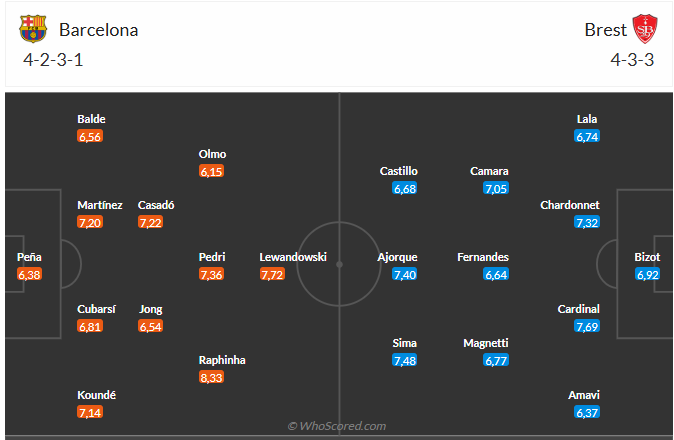Open Koundé's player name
Screen dimensions: 674x440
pos(97,395)
